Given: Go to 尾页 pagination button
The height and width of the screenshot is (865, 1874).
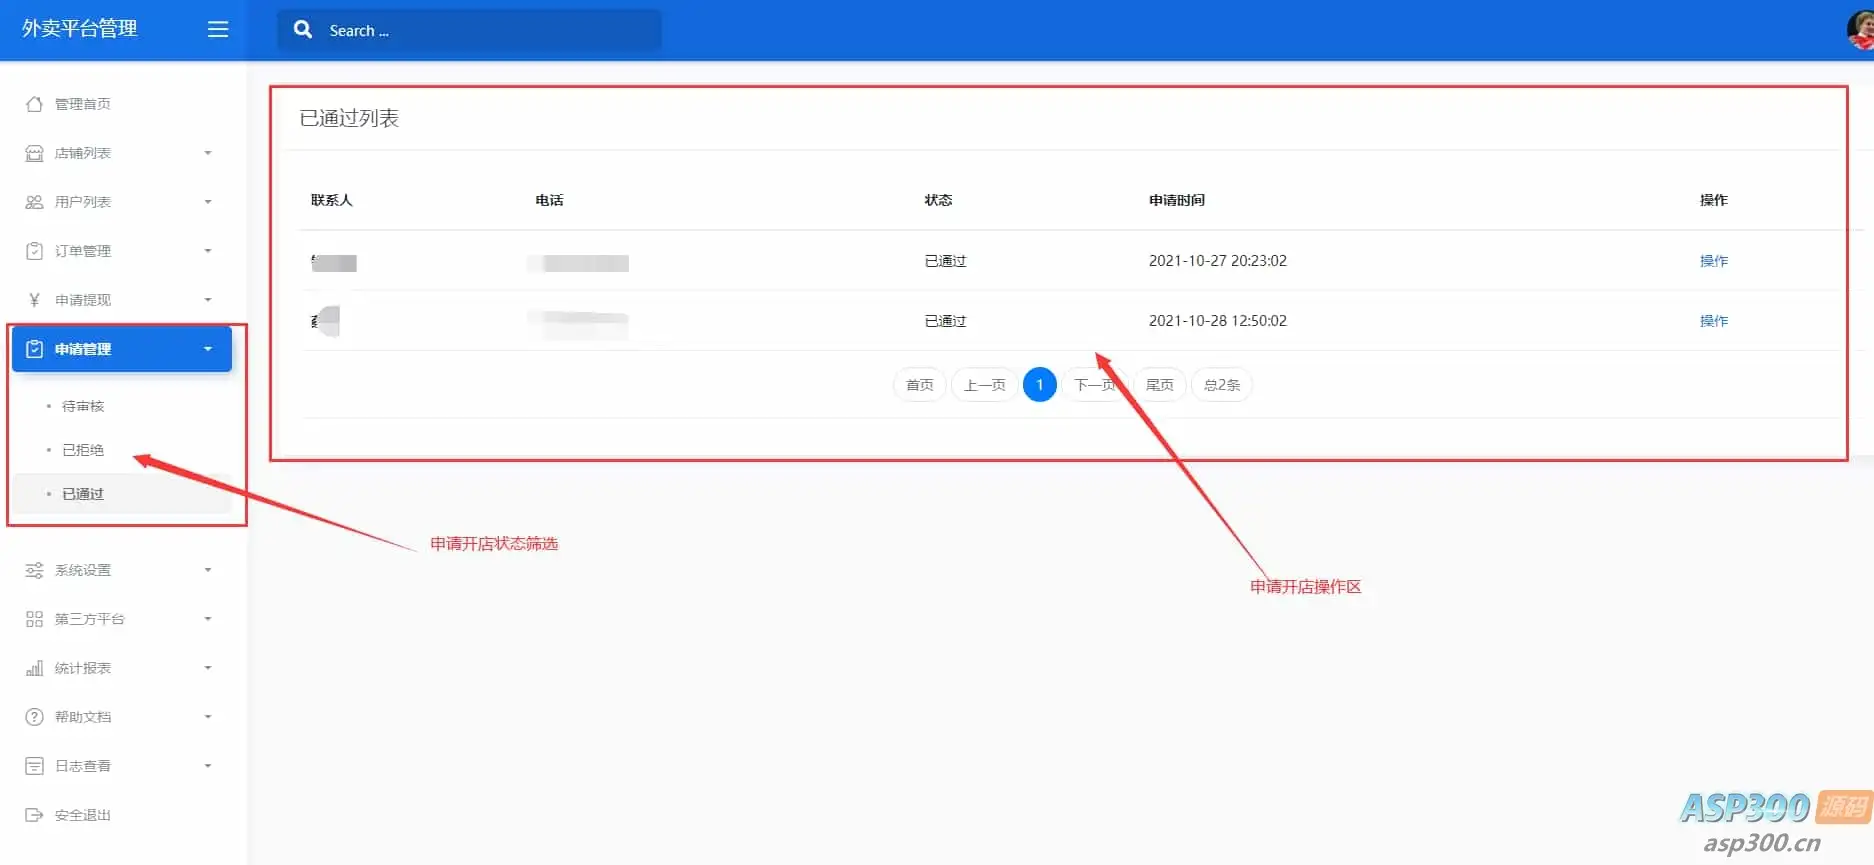Looking at the screenshot, I should pos(1160,385).
